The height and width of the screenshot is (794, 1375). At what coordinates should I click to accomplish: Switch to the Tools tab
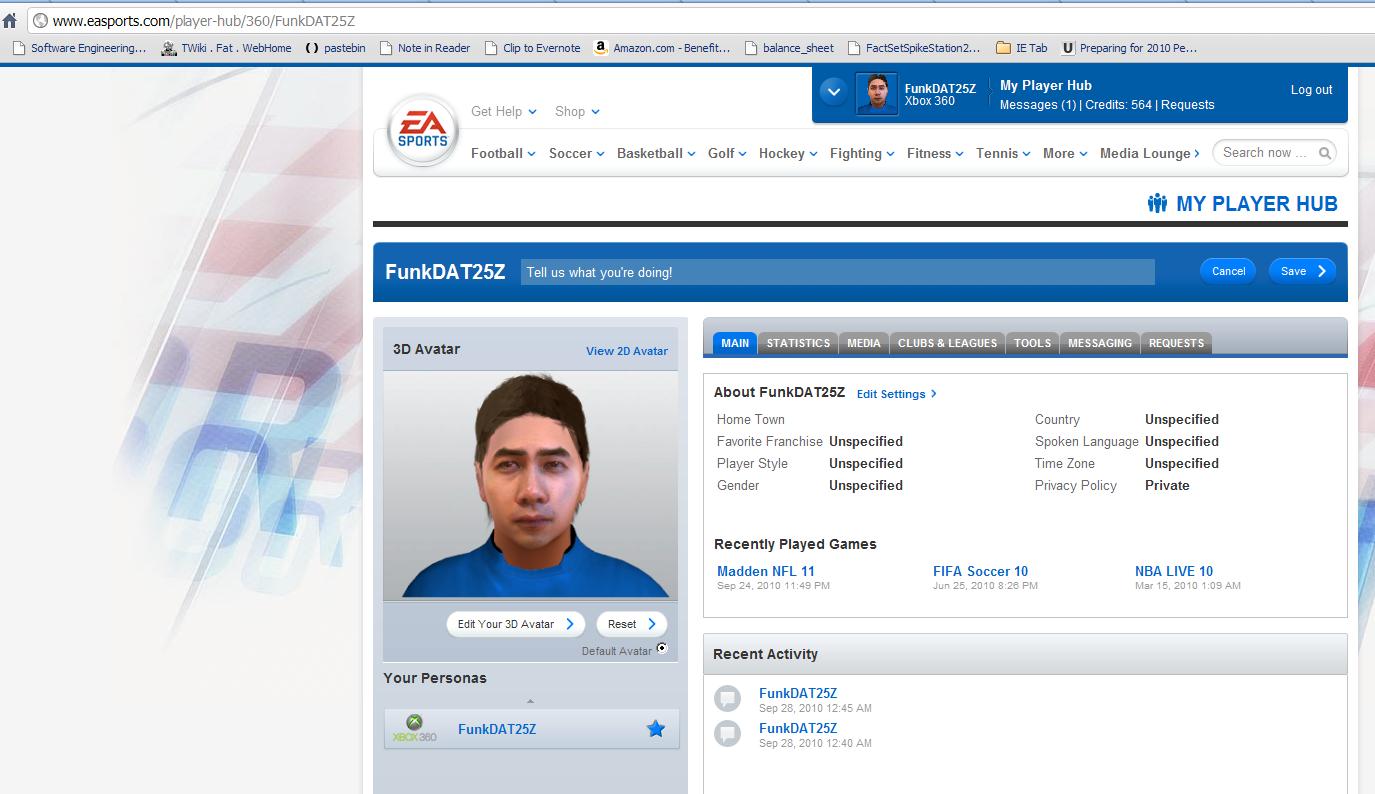coord(1032,343)
